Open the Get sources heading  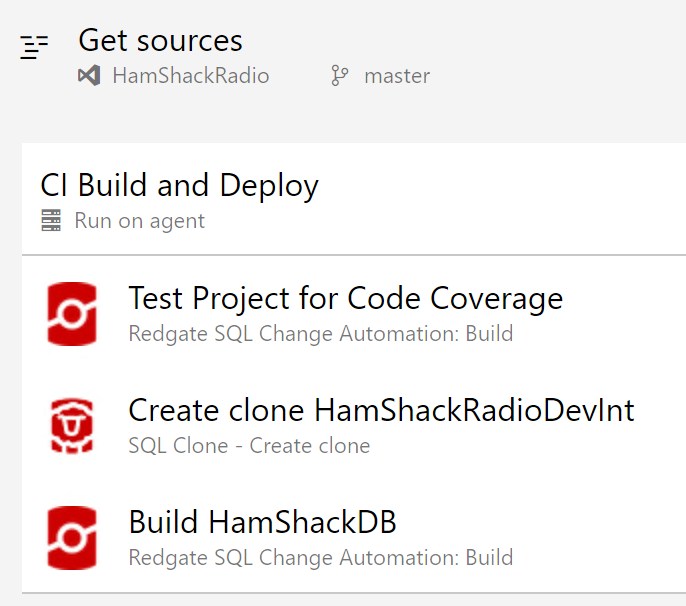160,40
